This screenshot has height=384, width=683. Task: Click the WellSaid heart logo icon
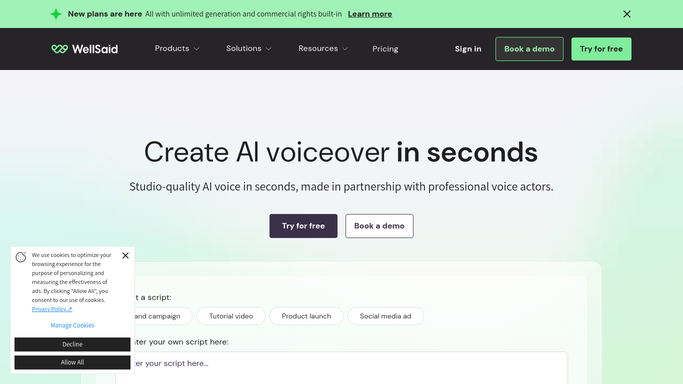[60, 49]
